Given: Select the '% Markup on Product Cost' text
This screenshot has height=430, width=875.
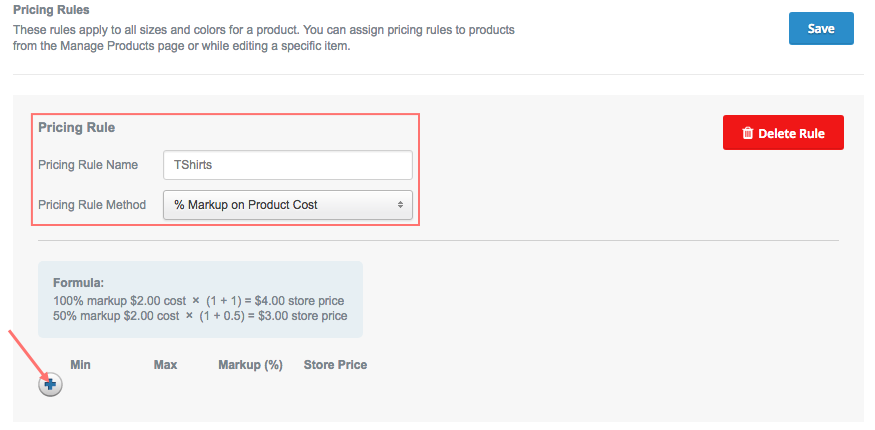Looking at the screenshot, I should (246, 205).
